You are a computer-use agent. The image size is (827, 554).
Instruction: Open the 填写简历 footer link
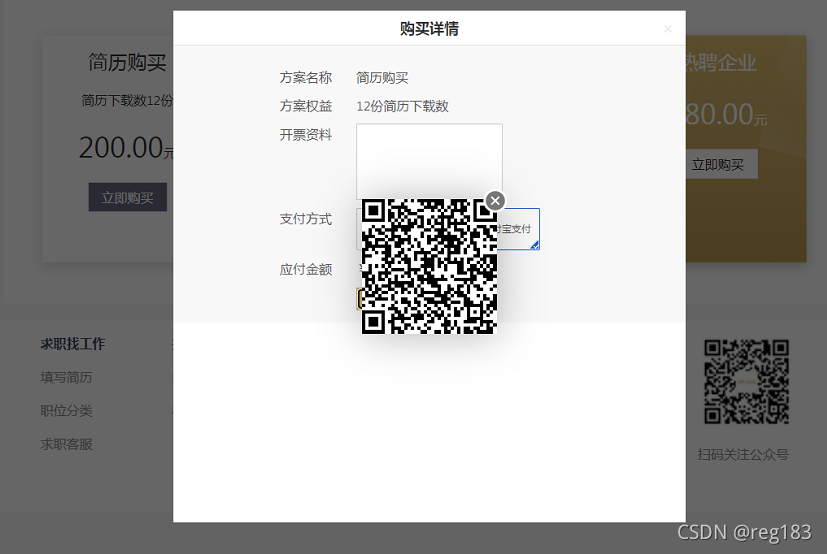tap(66, 377)
